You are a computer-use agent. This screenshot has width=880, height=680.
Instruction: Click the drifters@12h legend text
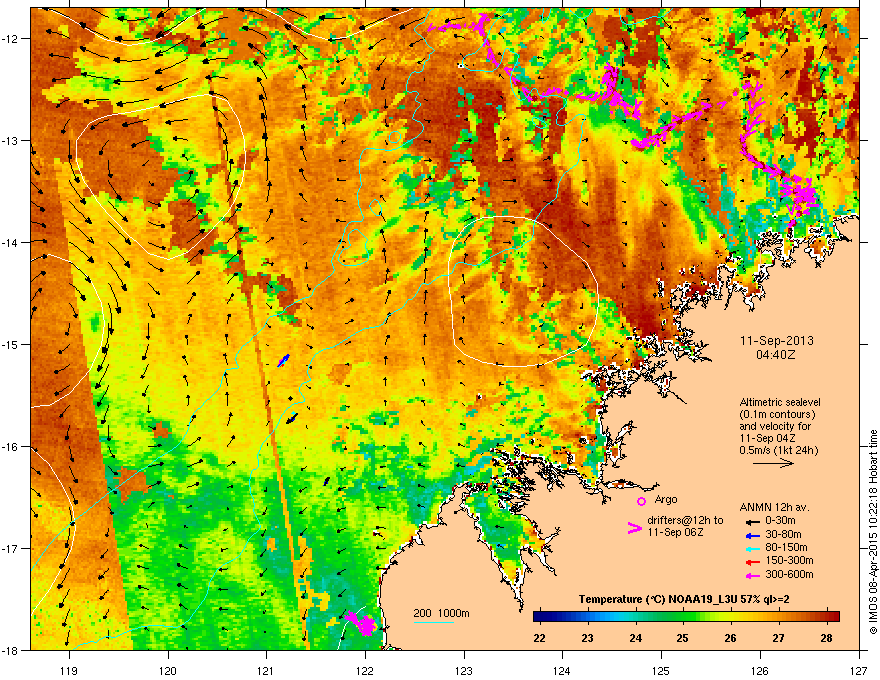point(685,526)
